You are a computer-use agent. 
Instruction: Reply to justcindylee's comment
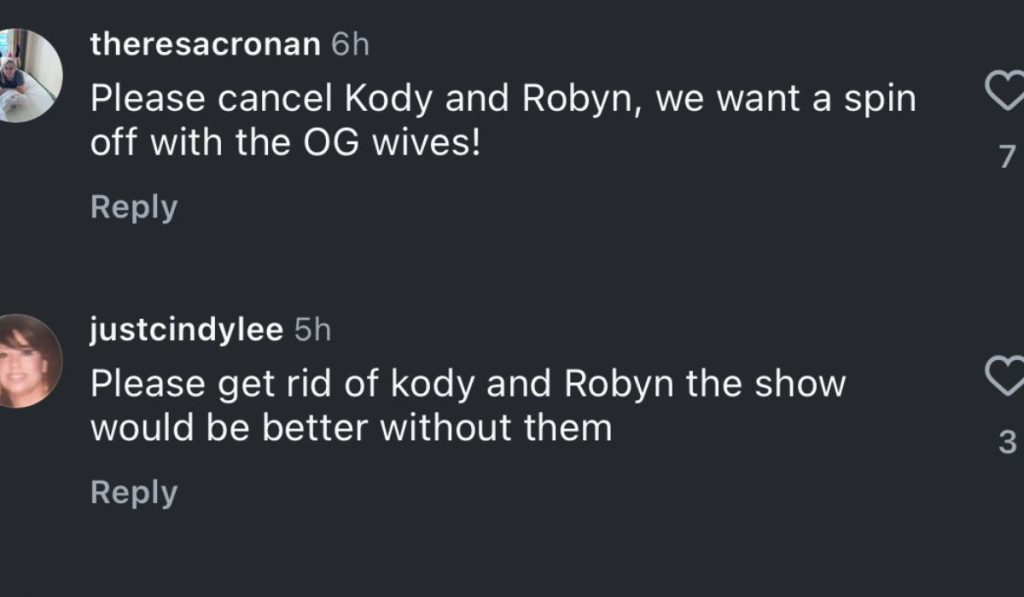point(133,492)
